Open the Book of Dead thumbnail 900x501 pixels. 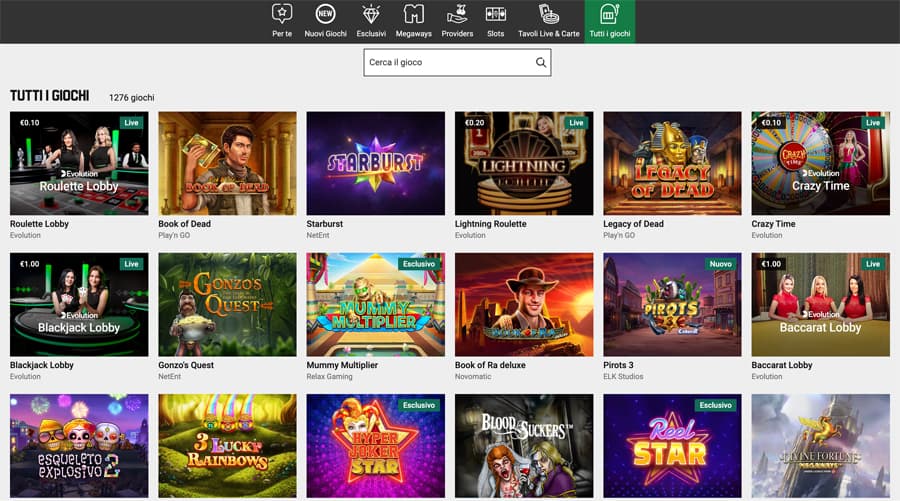pos(227,164)
